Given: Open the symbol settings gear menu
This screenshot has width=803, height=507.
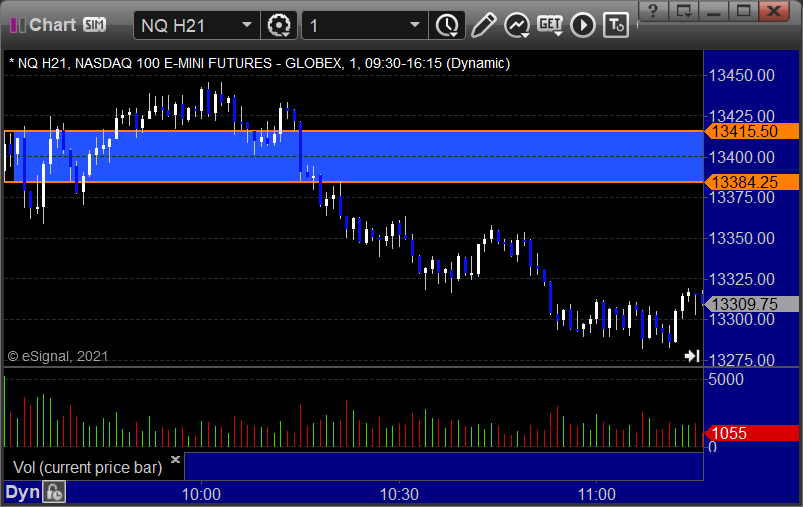Looking at the screenshot, I should point(279,25).
